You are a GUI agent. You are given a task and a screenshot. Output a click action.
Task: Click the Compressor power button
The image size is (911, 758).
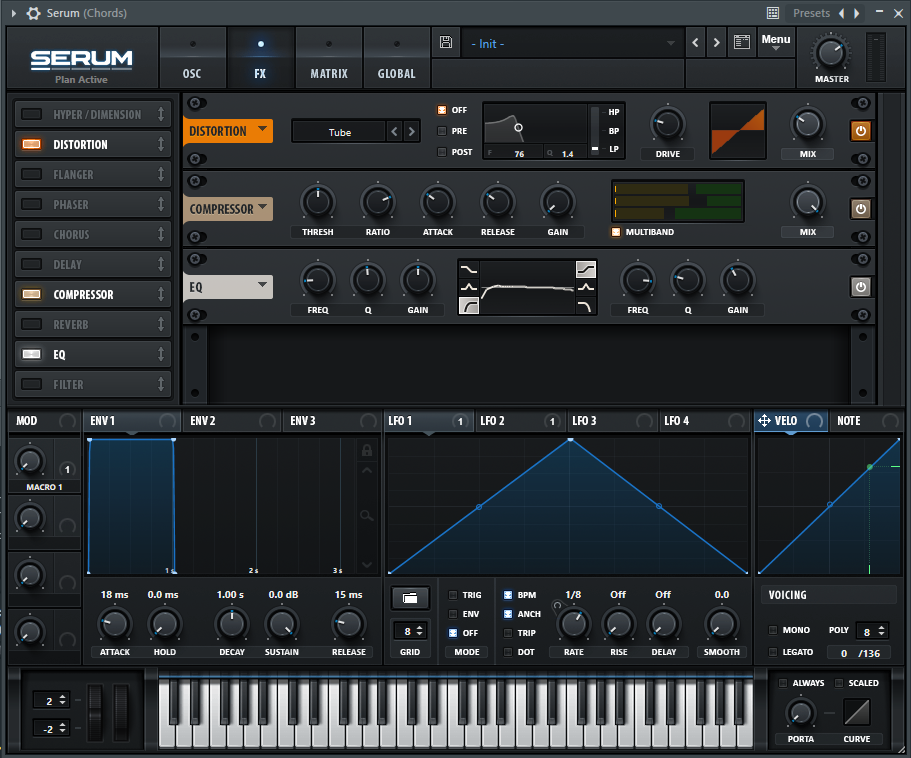[x=860, y=209]
